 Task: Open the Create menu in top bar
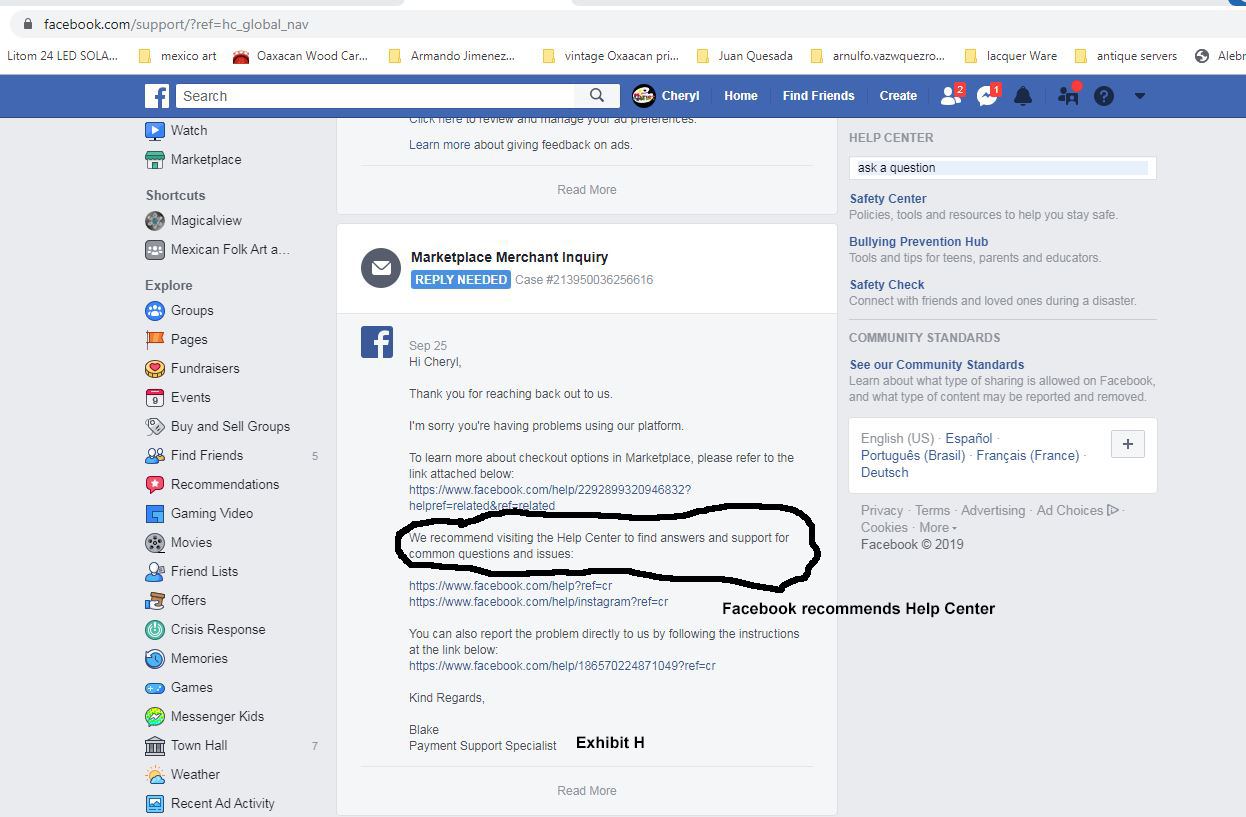point(898,96)
